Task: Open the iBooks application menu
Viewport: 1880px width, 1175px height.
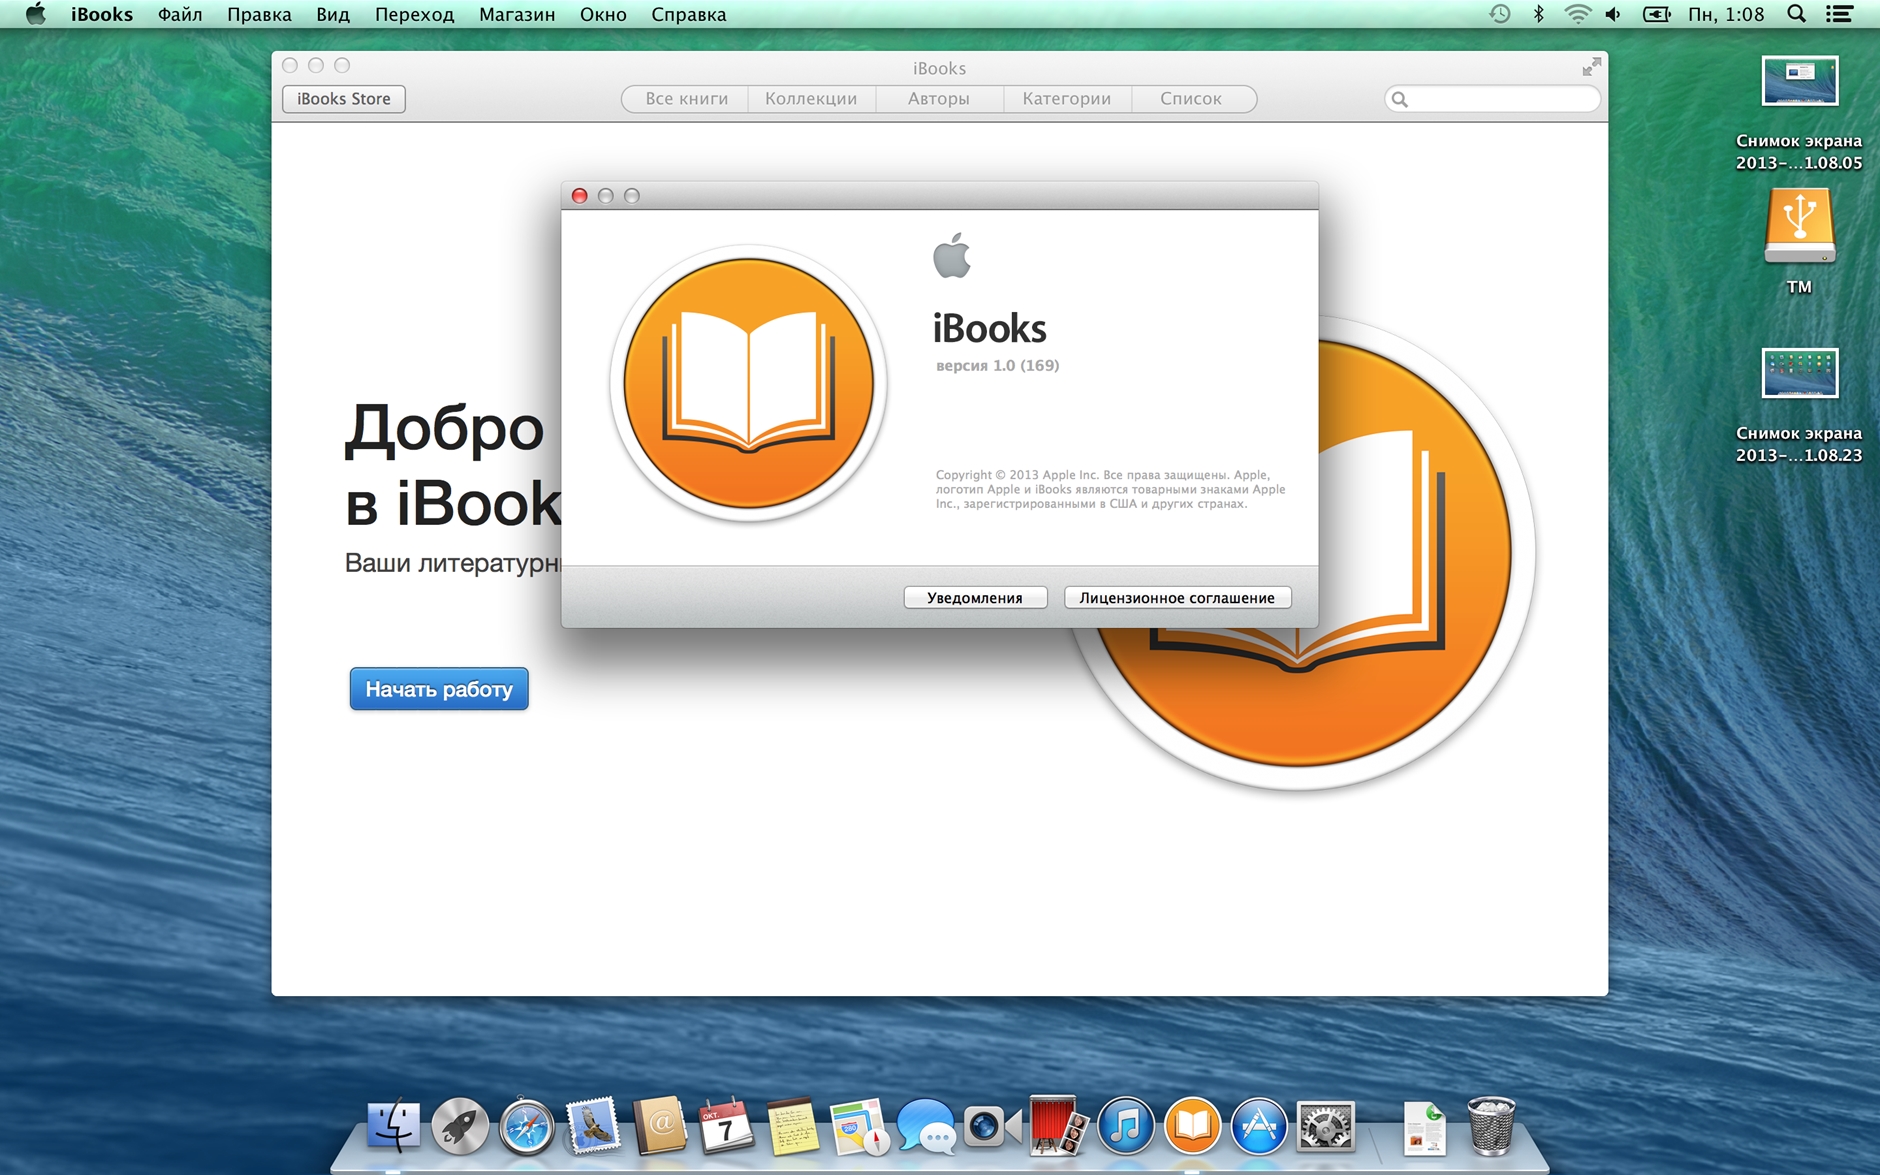Action: (102, 14)
